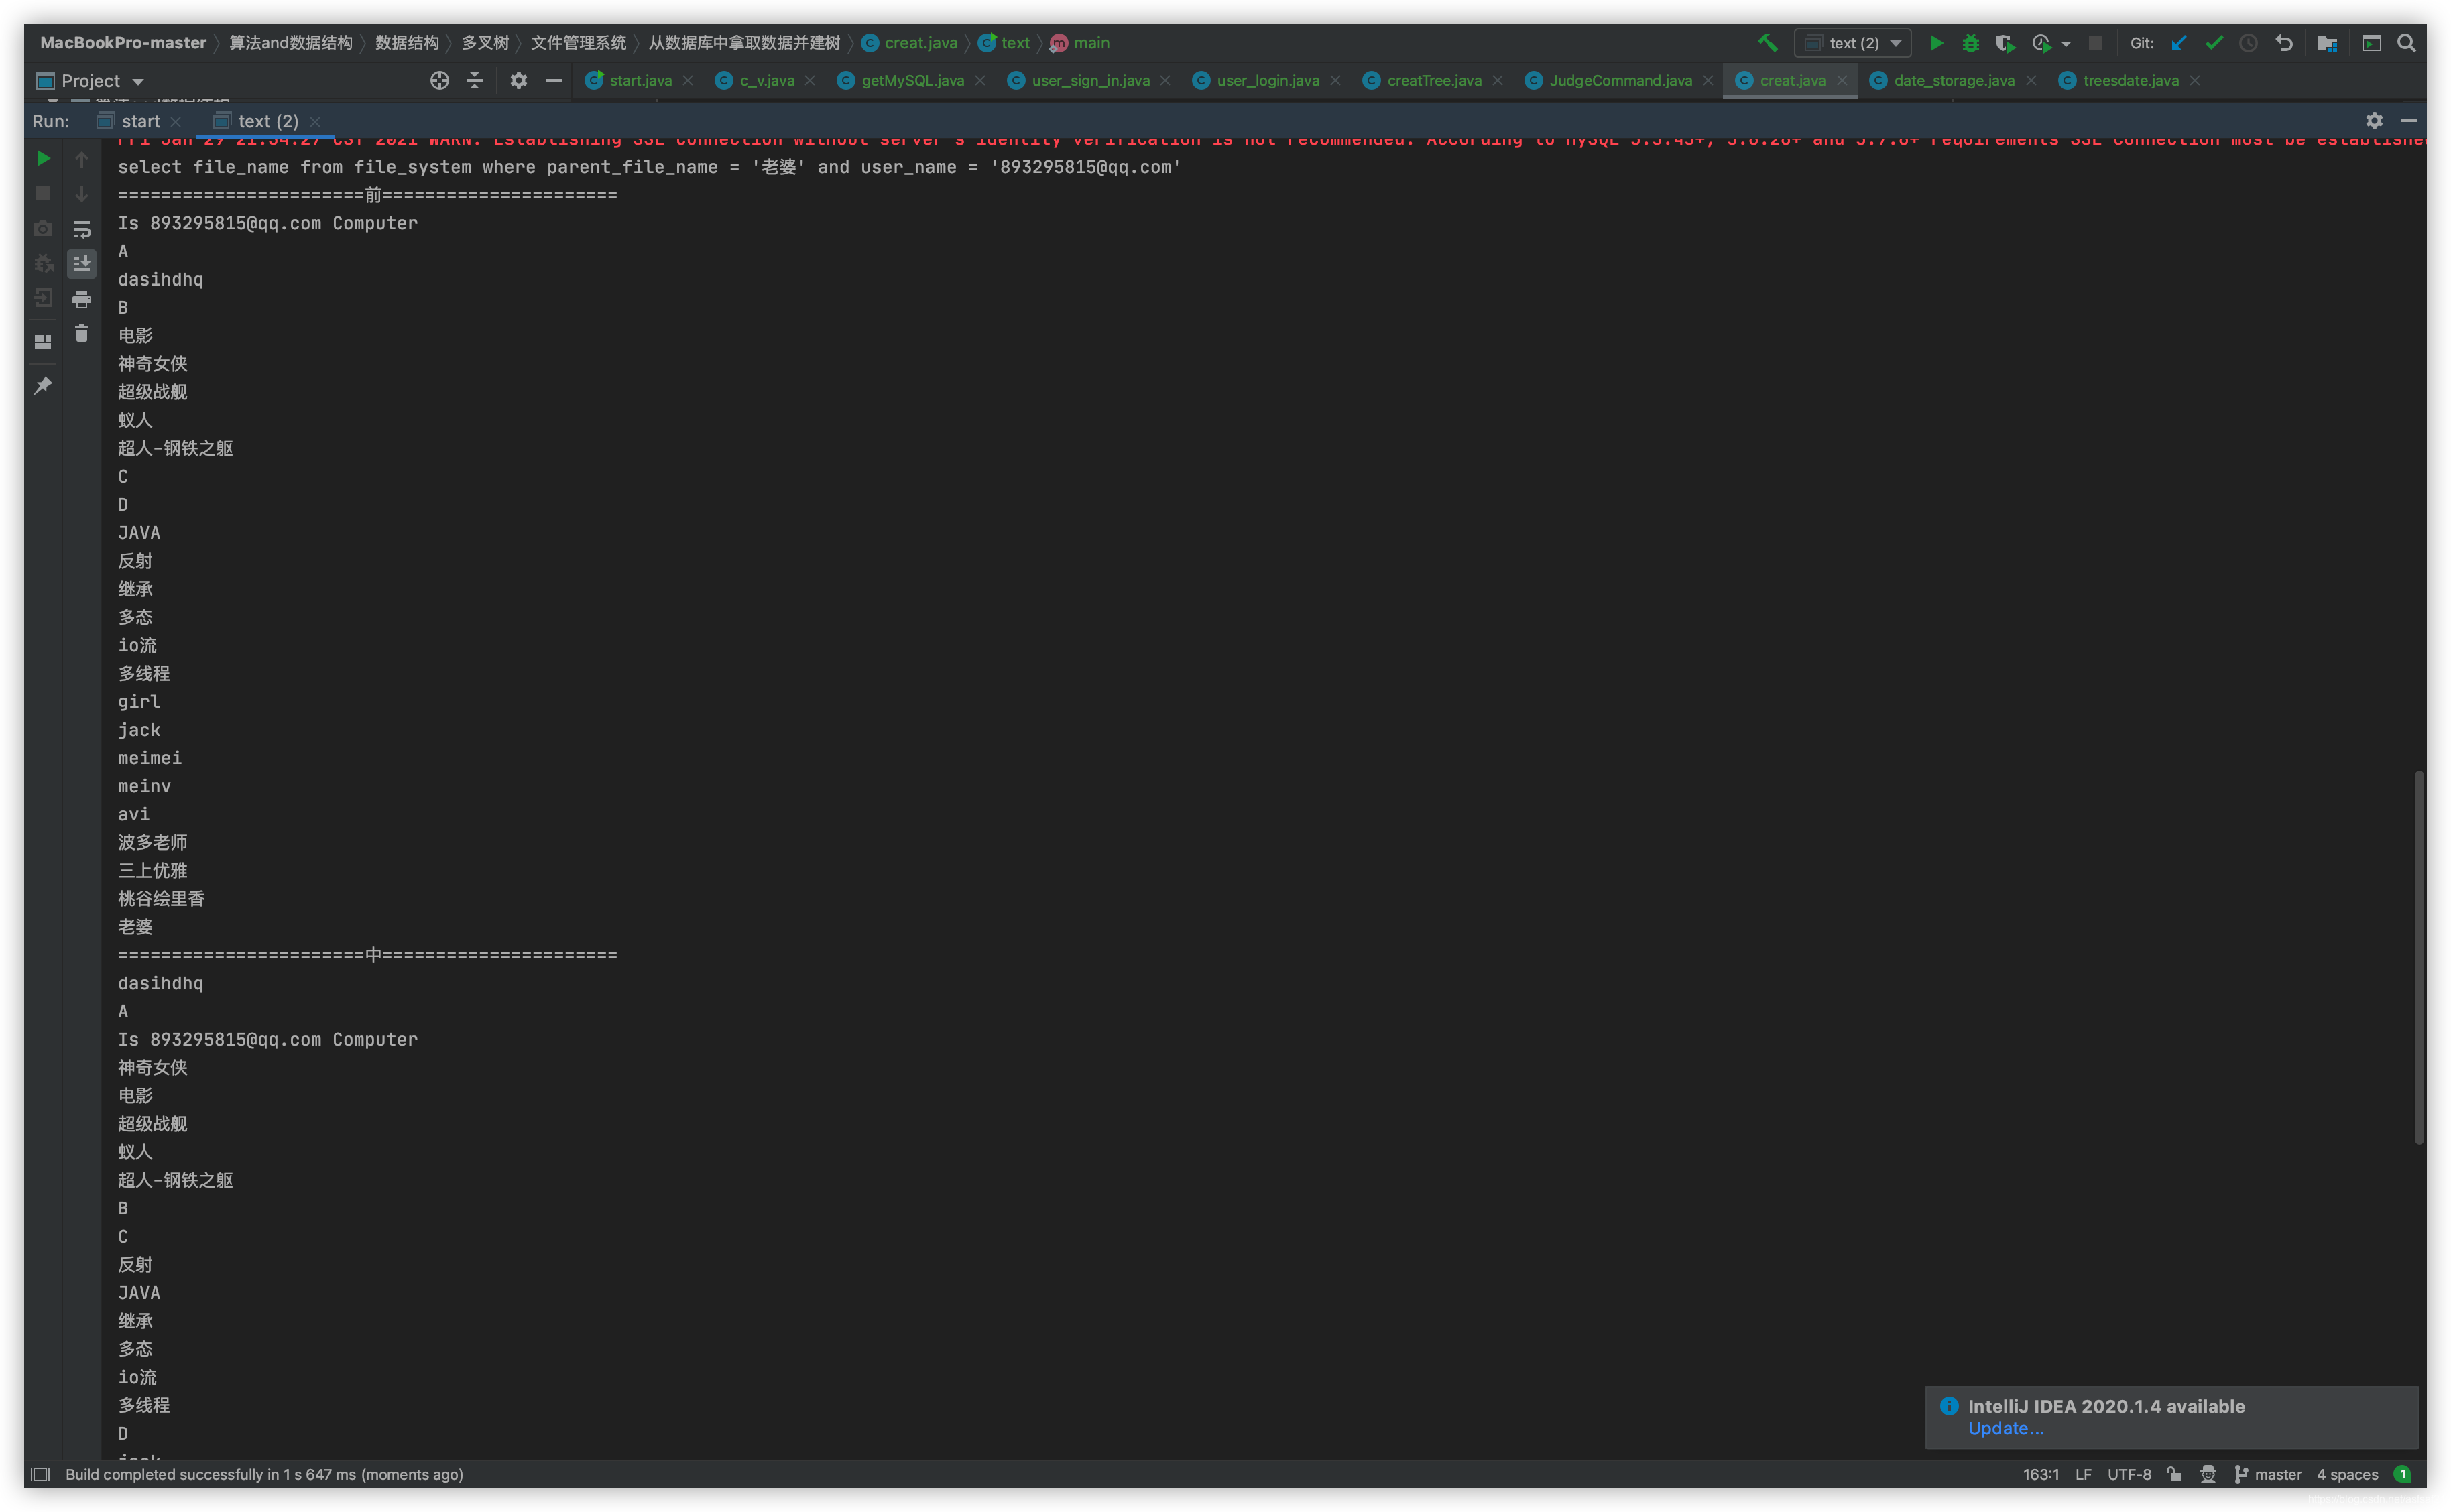Open Search Everywhere magnifier icon
2451x1512 pixels.
(x=2407, y=43)
